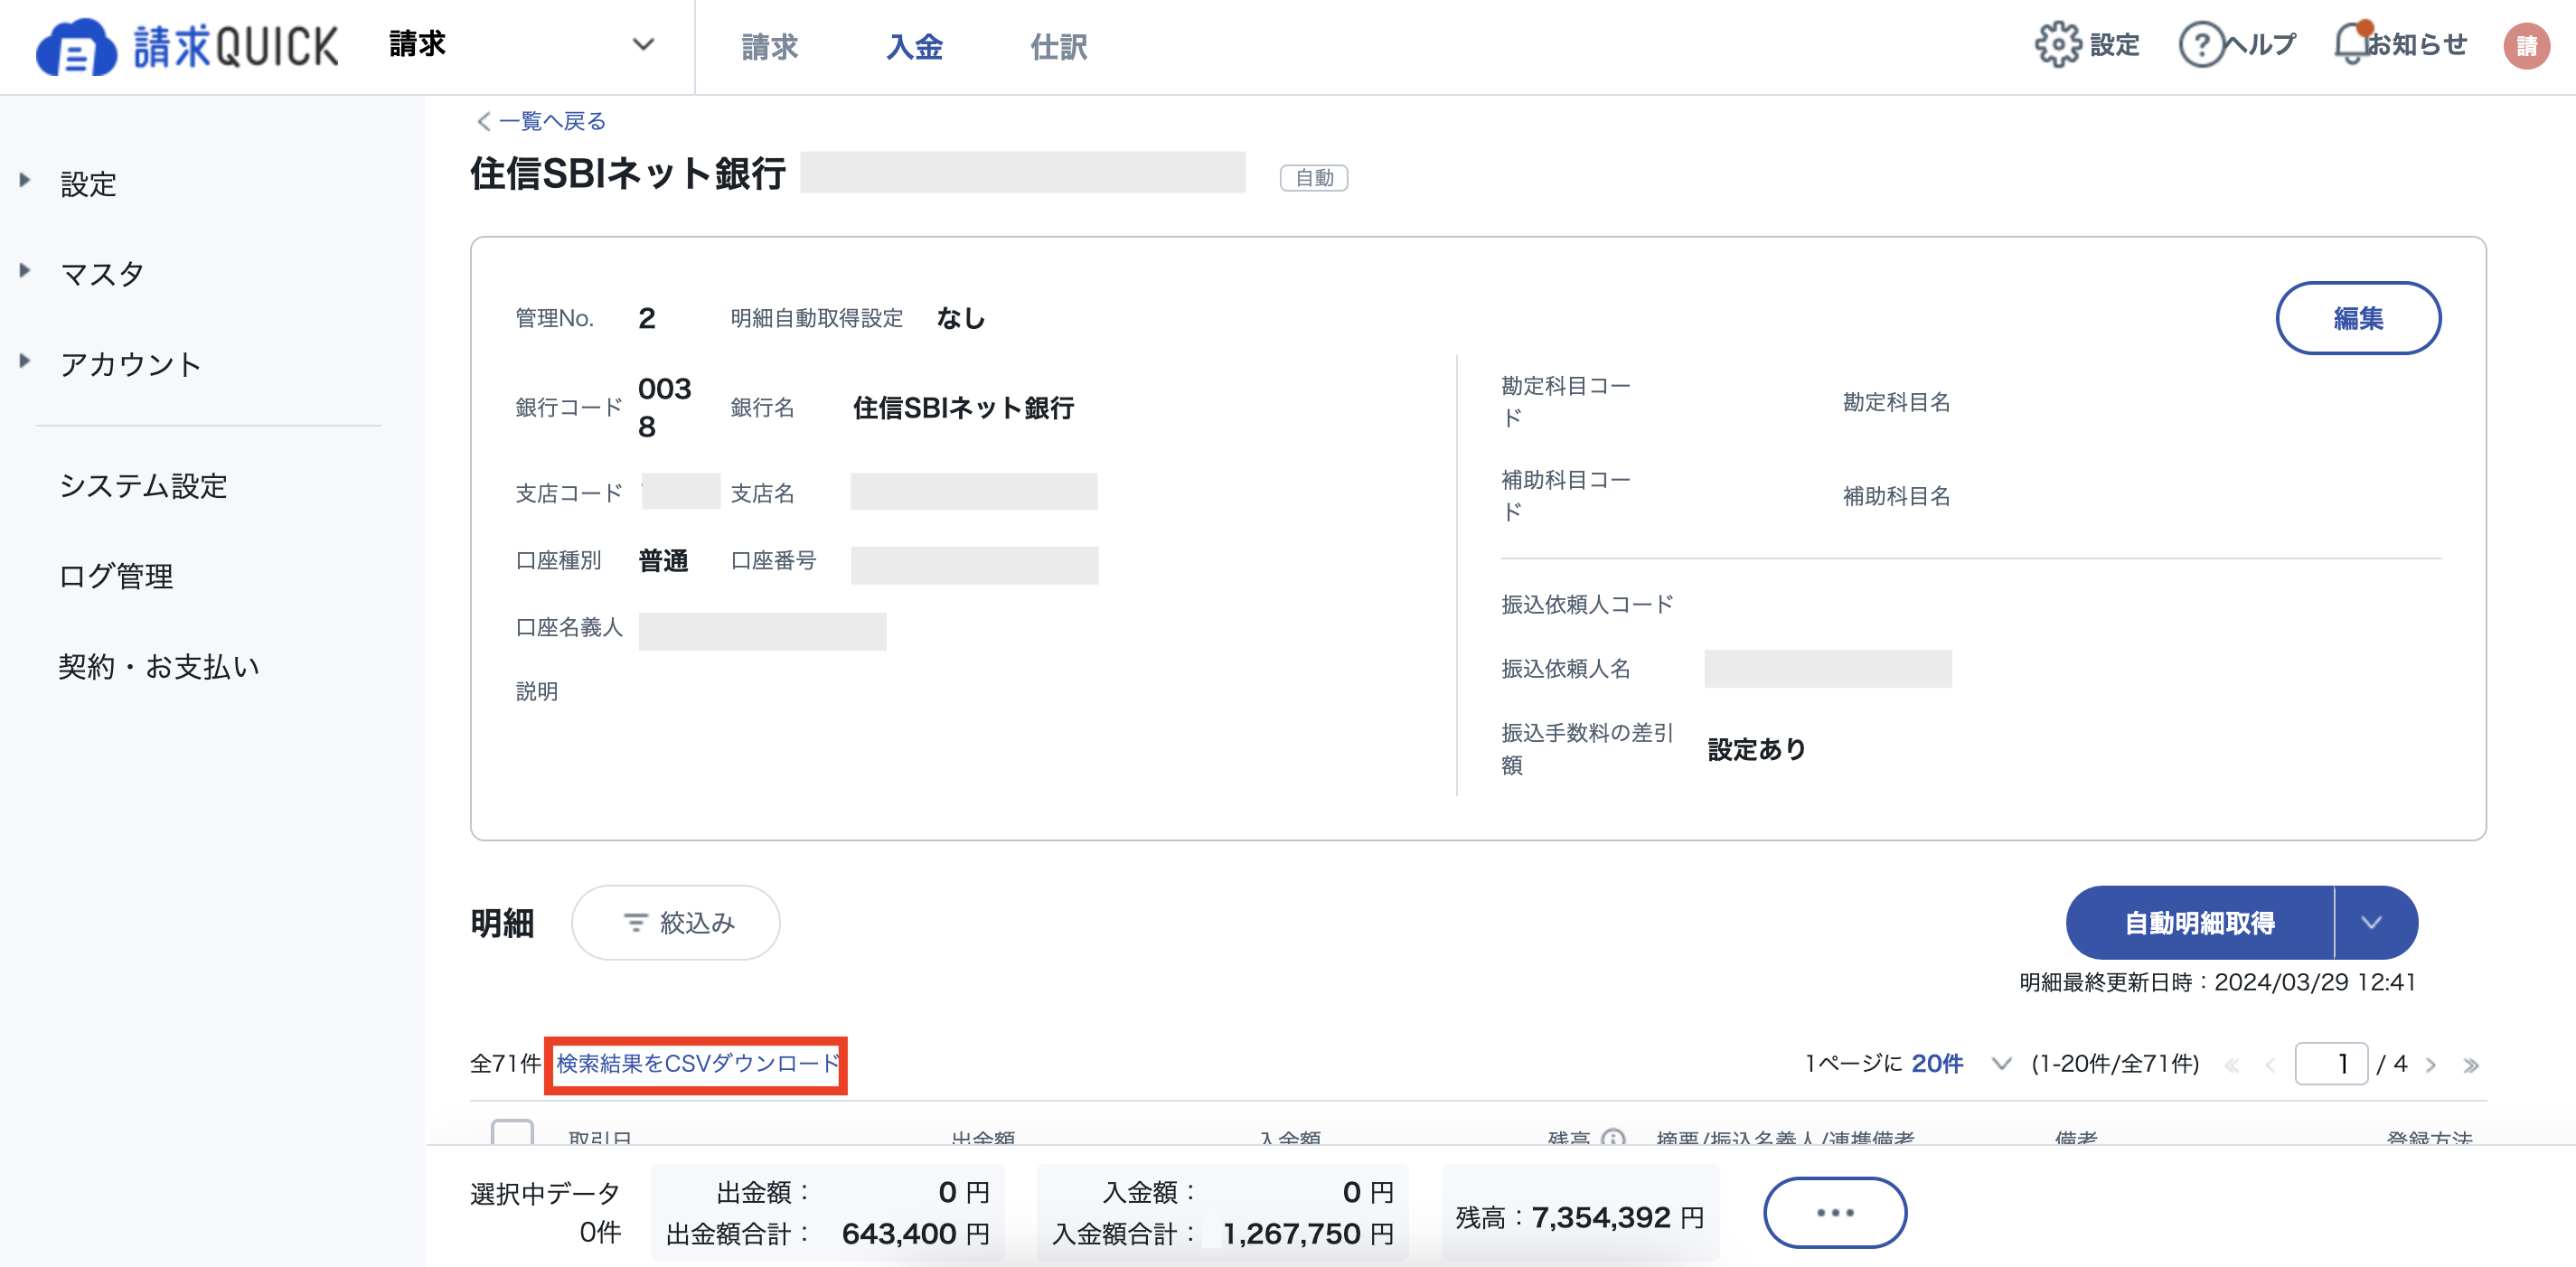Click the page number input field
Screen dimensions: 2576x1267
coord(2330,1063)
